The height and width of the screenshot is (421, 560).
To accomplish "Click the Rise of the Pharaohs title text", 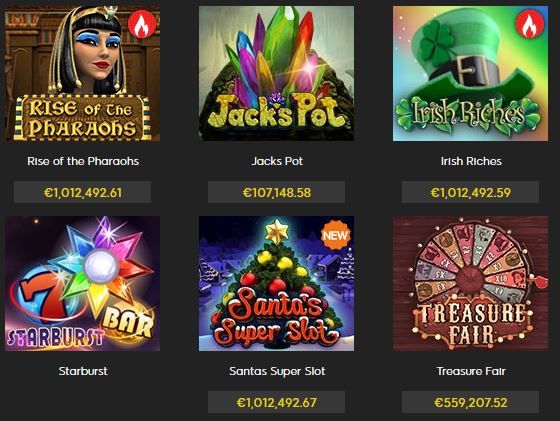I will (83, 161).
